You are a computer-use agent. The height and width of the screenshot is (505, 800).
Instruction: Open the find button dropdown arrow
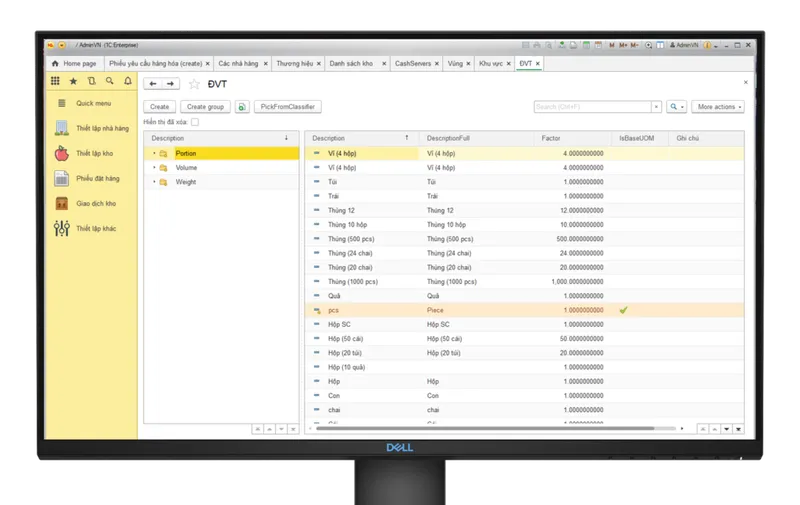(682, 107)
